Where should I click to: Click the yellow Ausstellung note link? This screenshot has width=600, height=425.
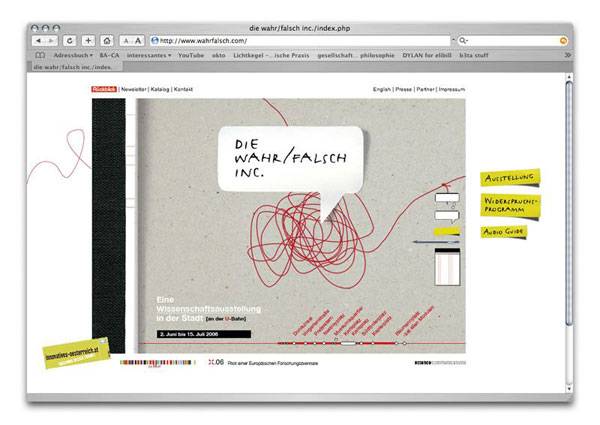[509, 178]
